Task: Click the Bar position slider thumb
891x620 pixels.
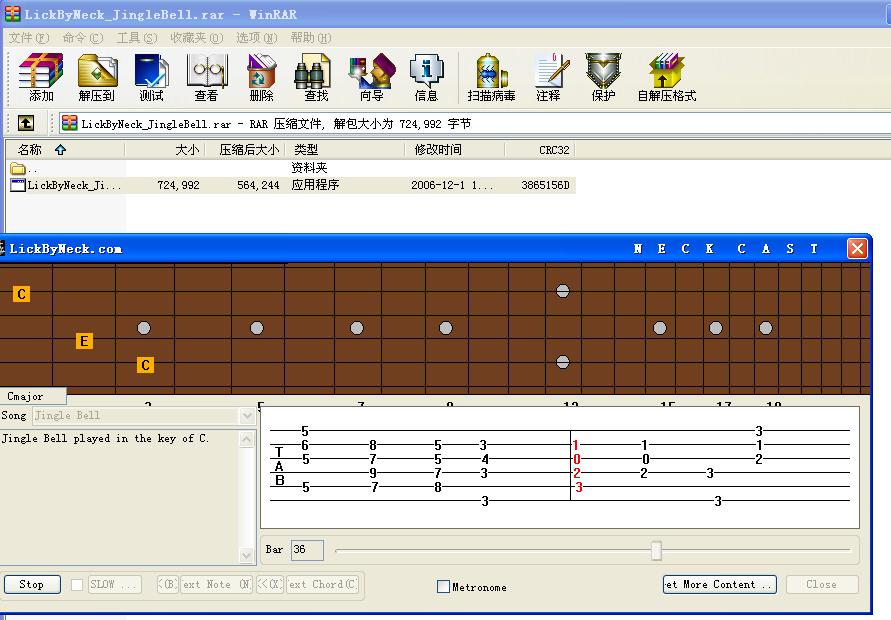Action: (x=656, y=550)
